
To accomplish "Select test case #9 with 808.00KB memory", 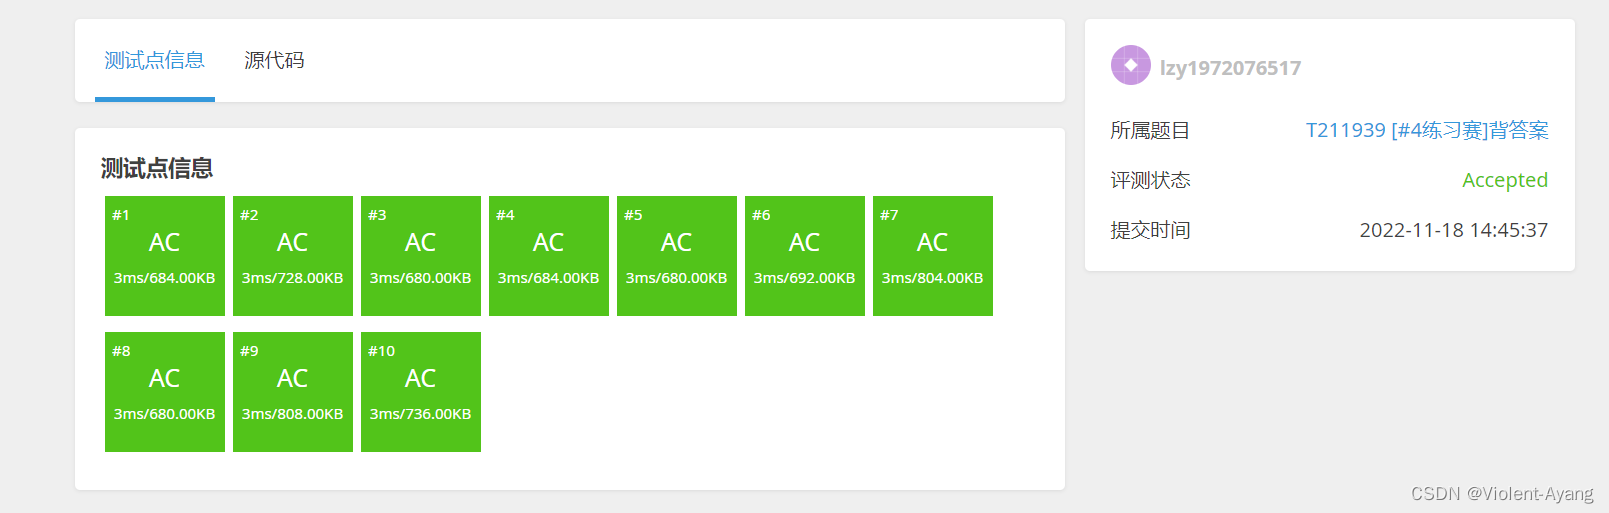I will coord(293,392).
